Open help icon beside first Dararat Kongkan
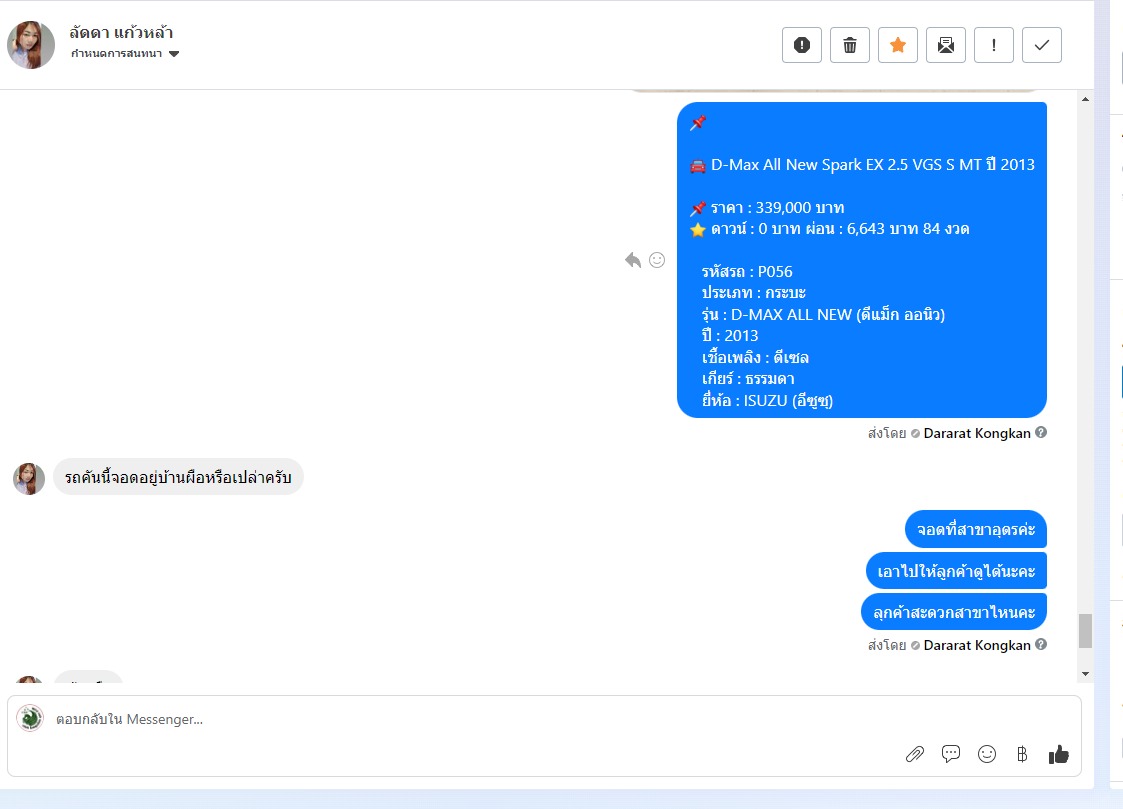The height and width of the screenshot is (809, 1123). 1041,432
